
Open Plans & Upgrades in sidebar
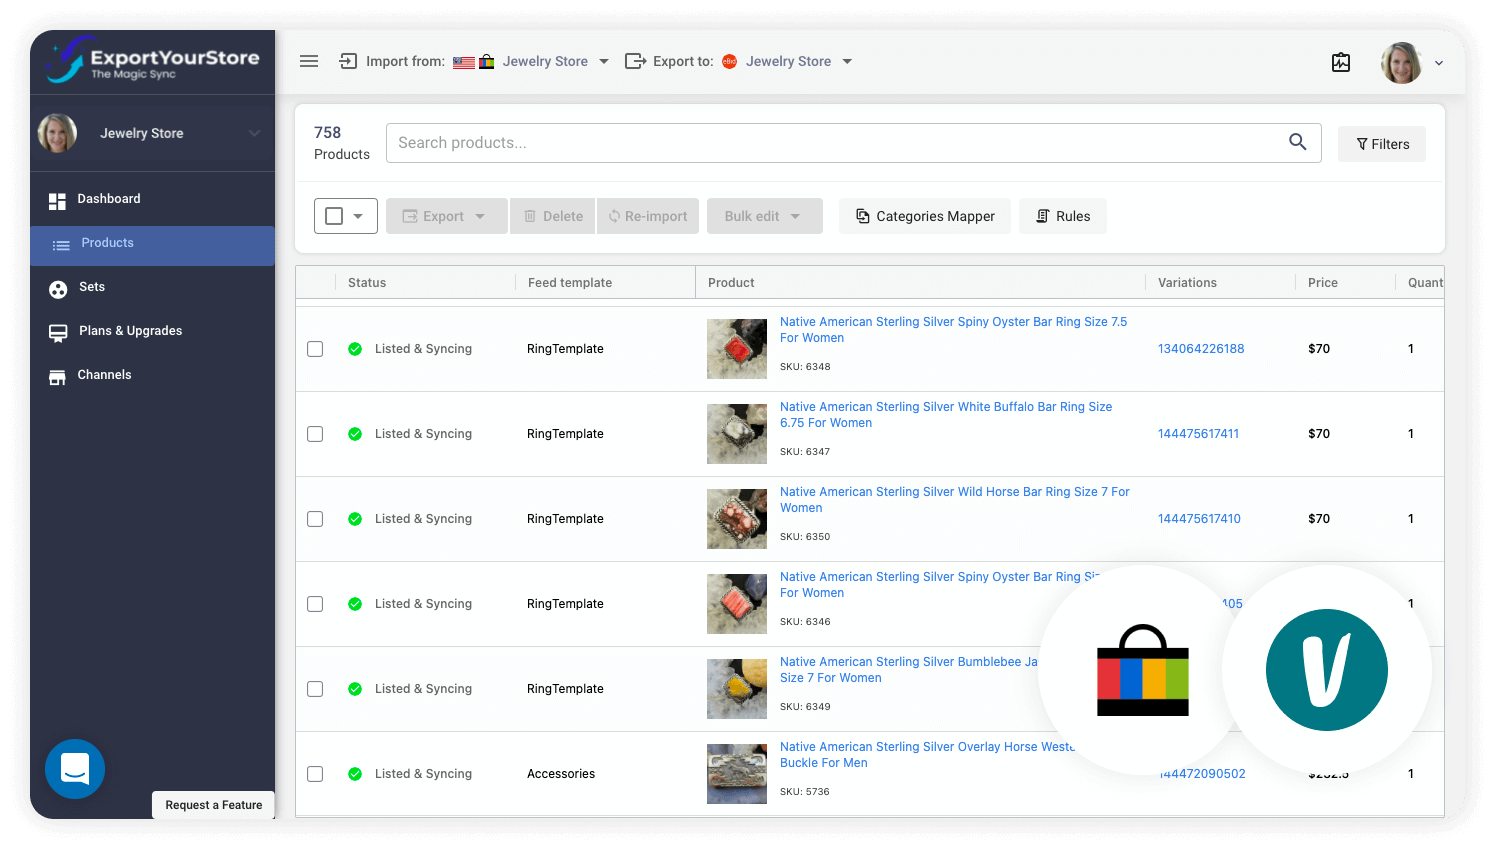[152, 331]
